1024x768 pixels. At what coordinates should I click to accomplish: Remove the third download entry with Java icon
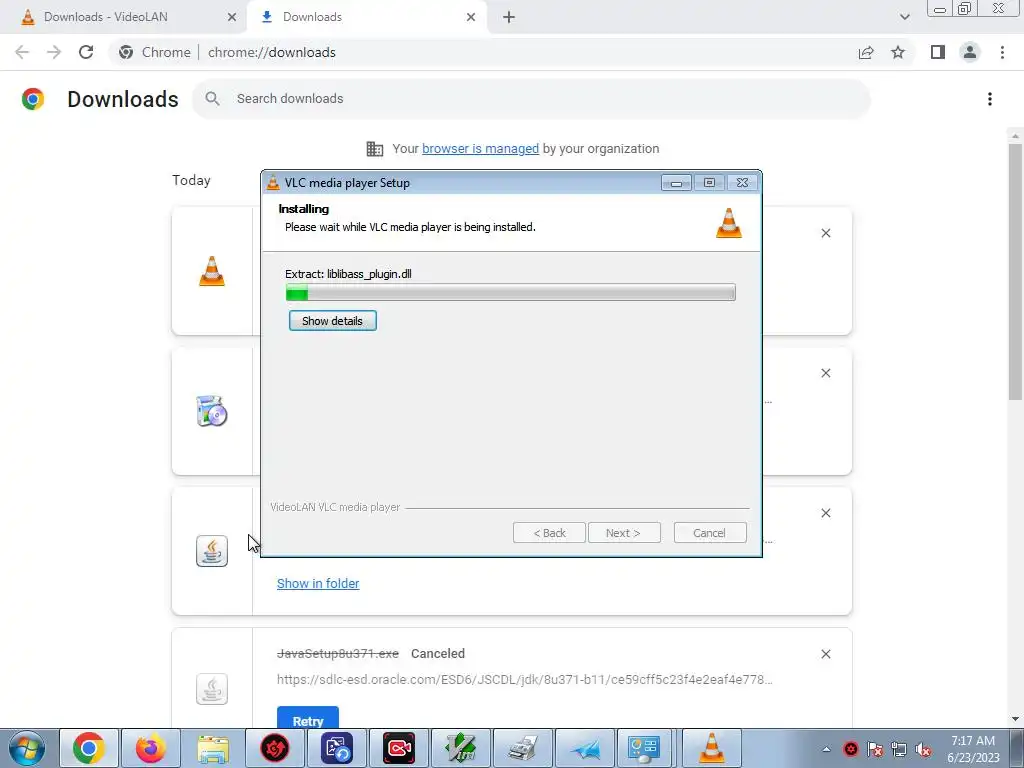pos(825,513)
